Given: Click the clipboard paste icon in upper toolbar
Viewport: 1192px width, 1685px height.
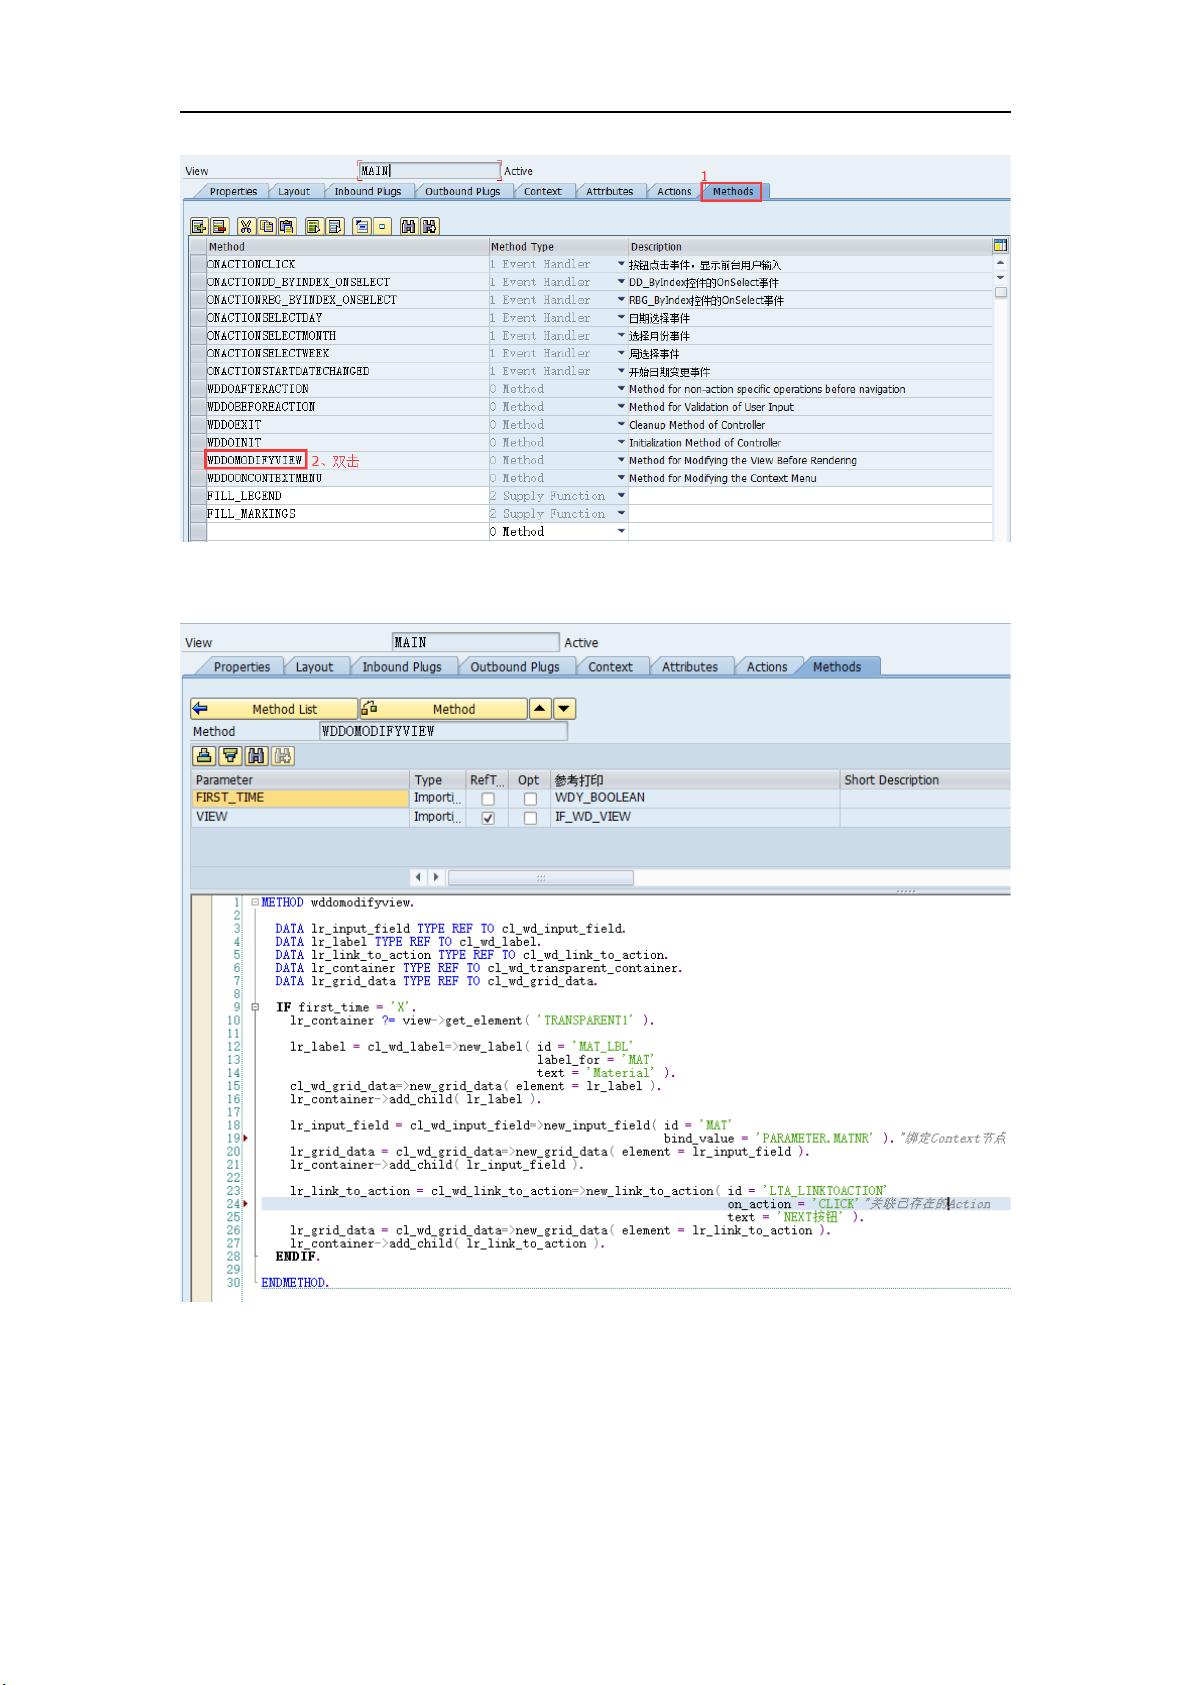Looking at the screenshot, I should coord(287,226).
